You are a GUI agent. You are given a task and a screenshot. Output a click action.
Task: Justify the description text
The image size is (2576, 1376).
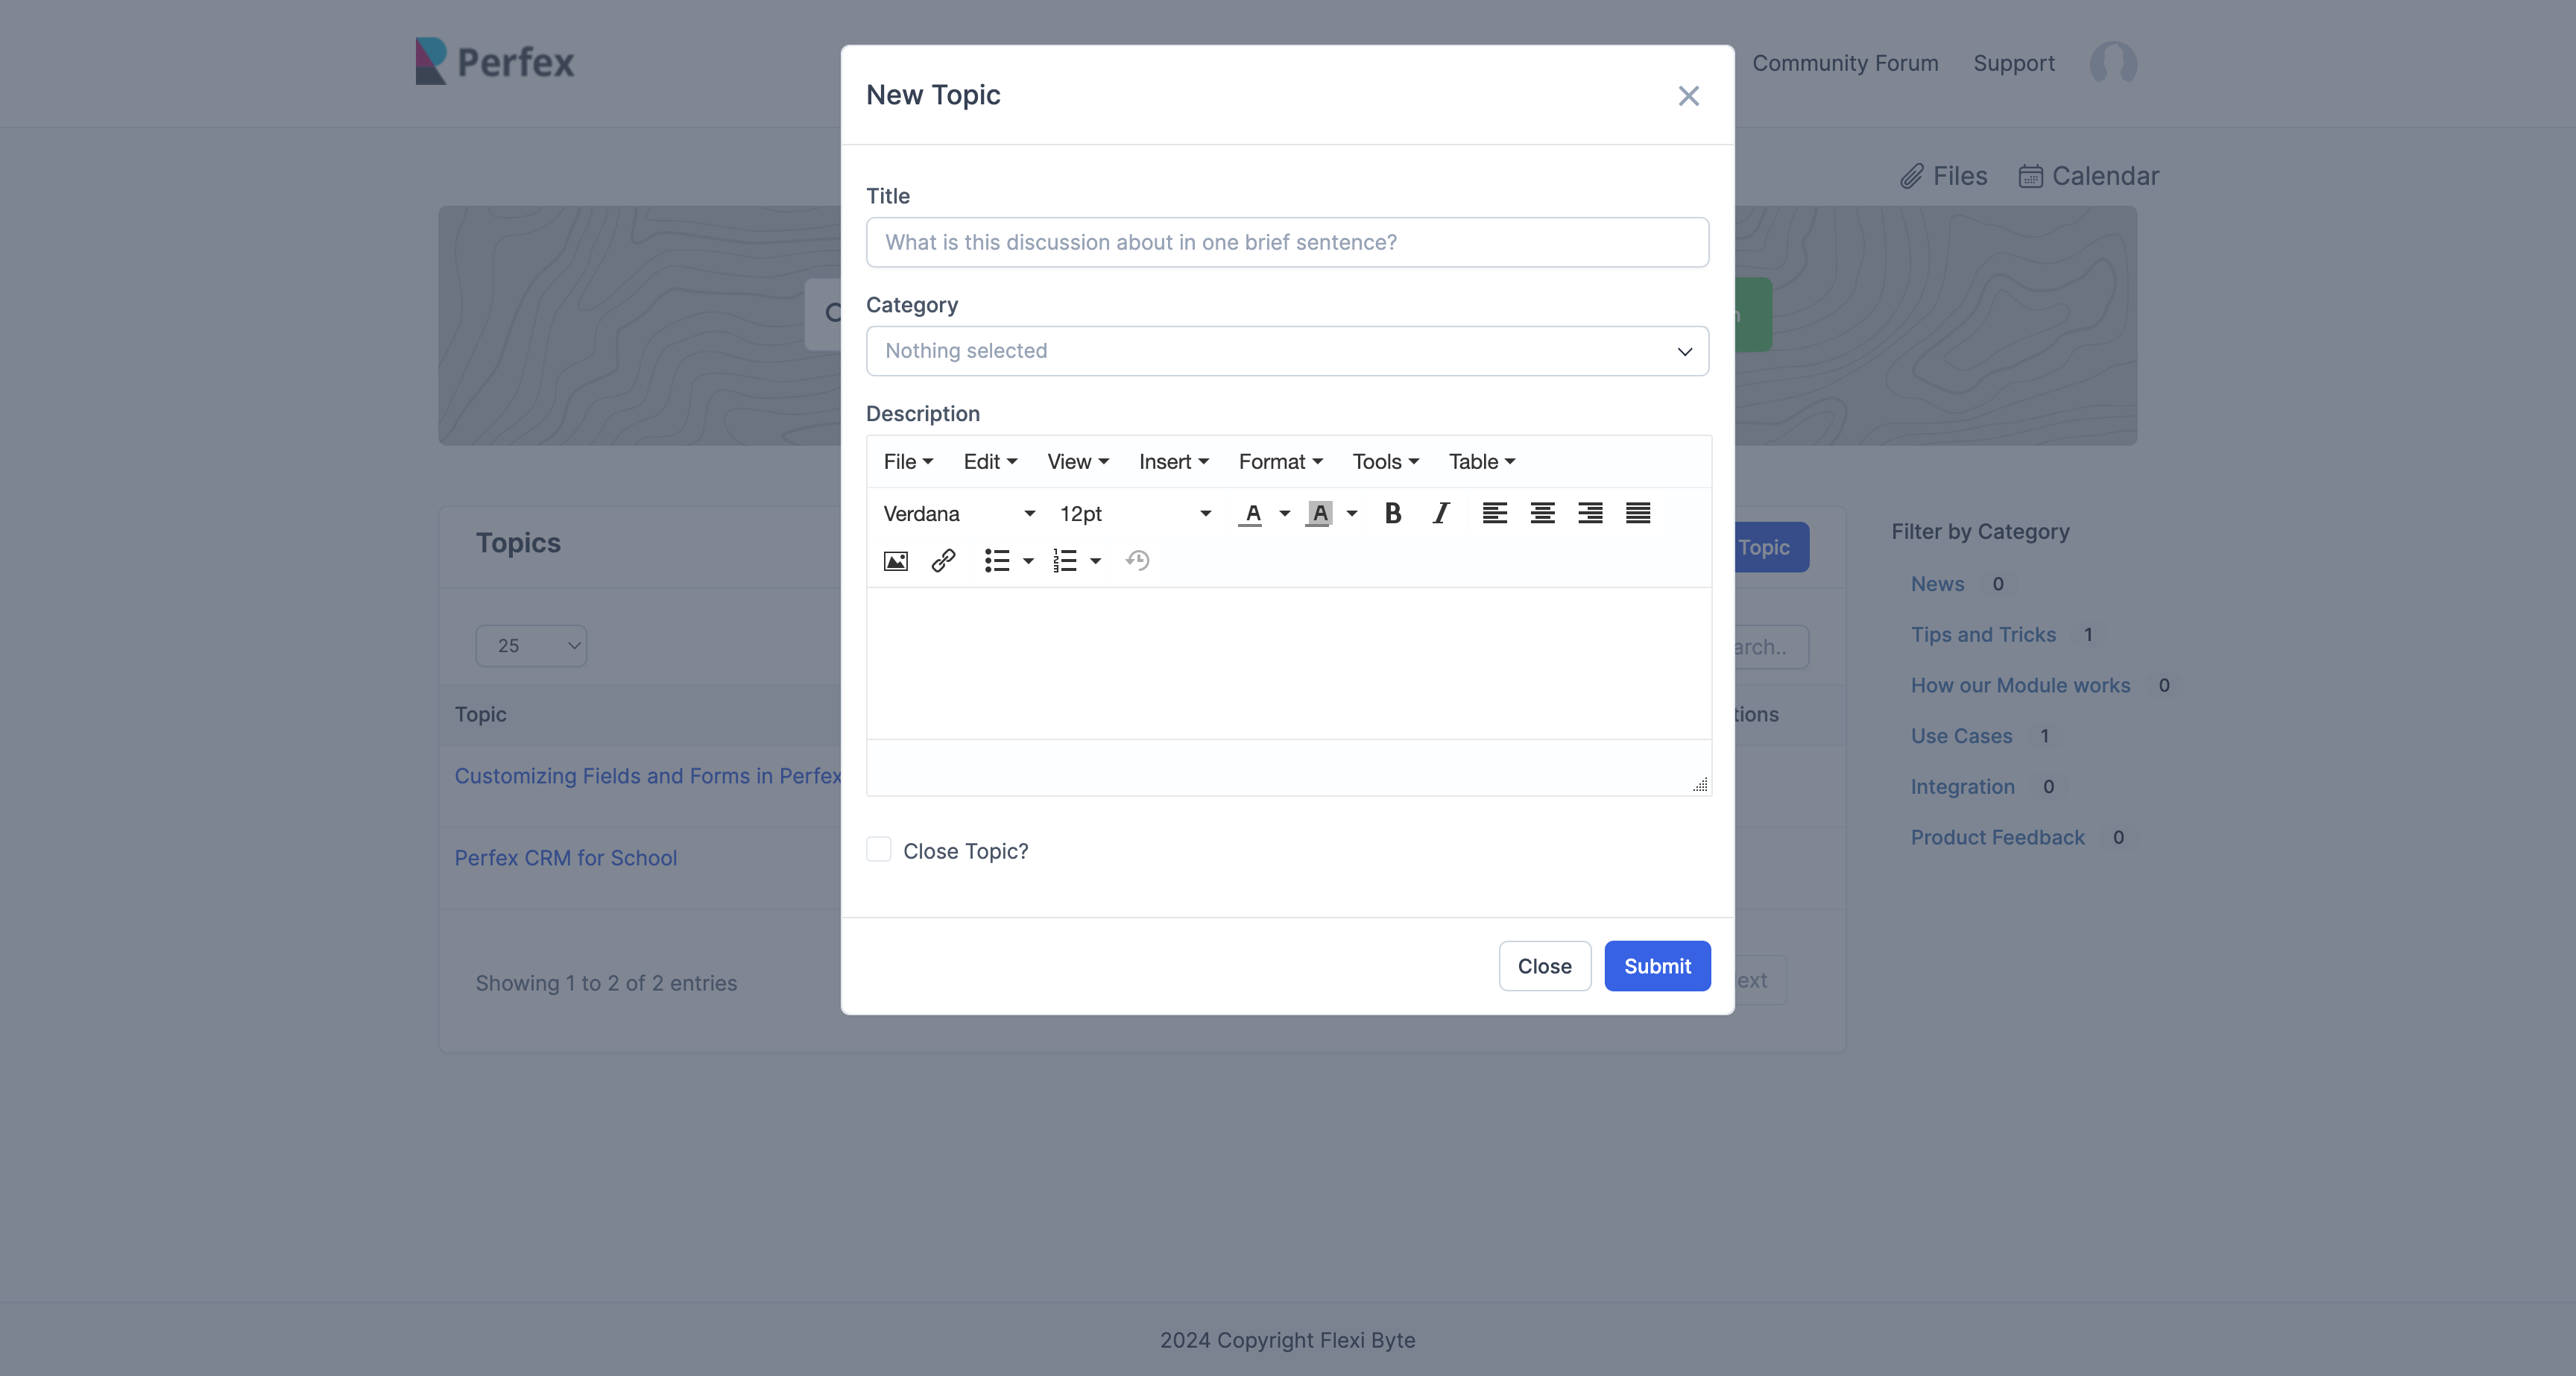1637,513
